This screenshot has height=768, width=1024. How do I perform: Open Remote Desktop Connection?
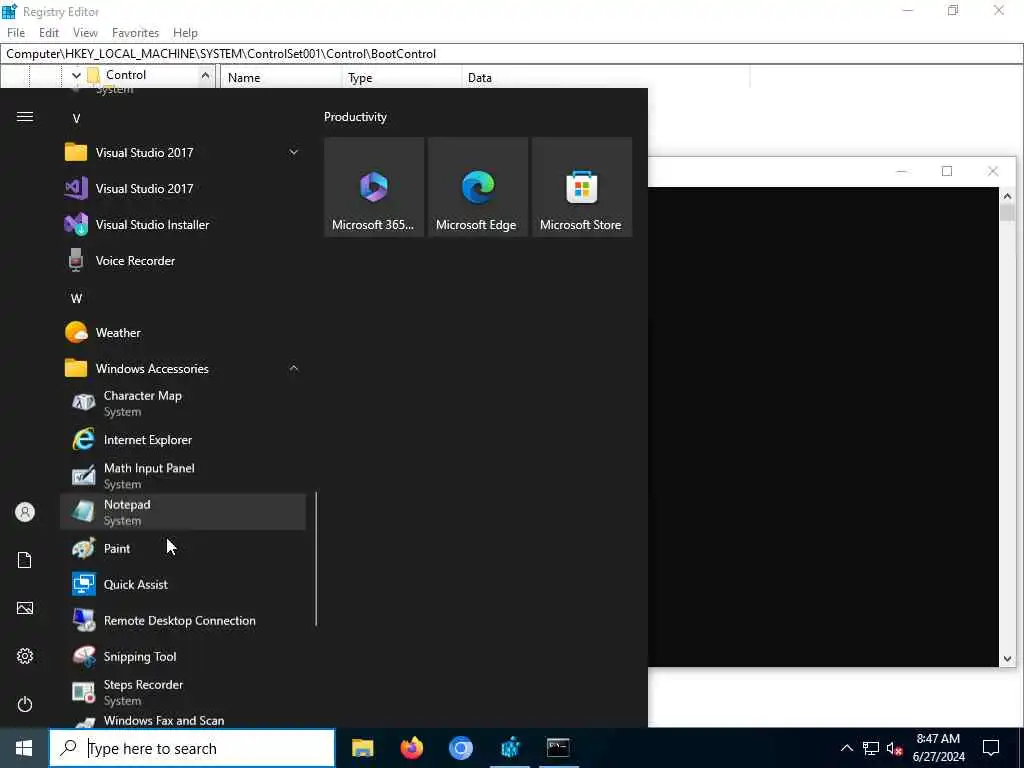tap(183, 620)
